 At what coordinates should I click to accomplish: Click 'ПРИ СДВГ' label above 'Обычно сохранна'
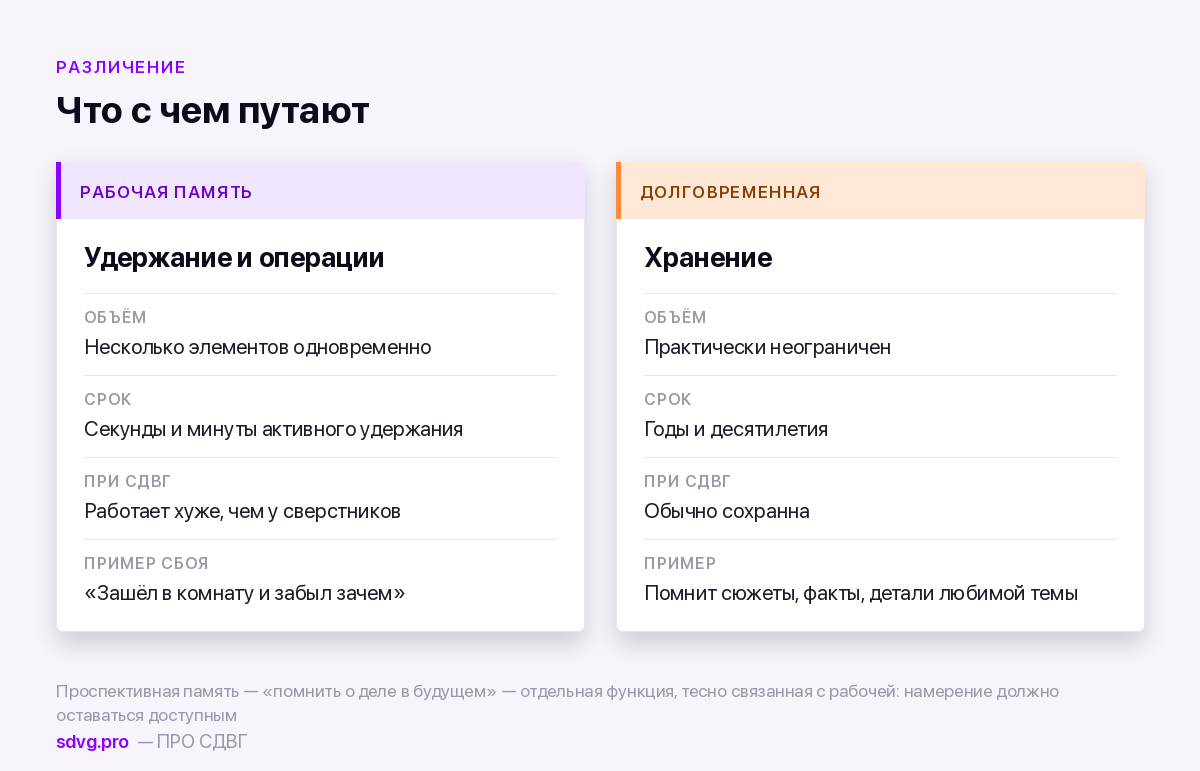pos(688,482)
